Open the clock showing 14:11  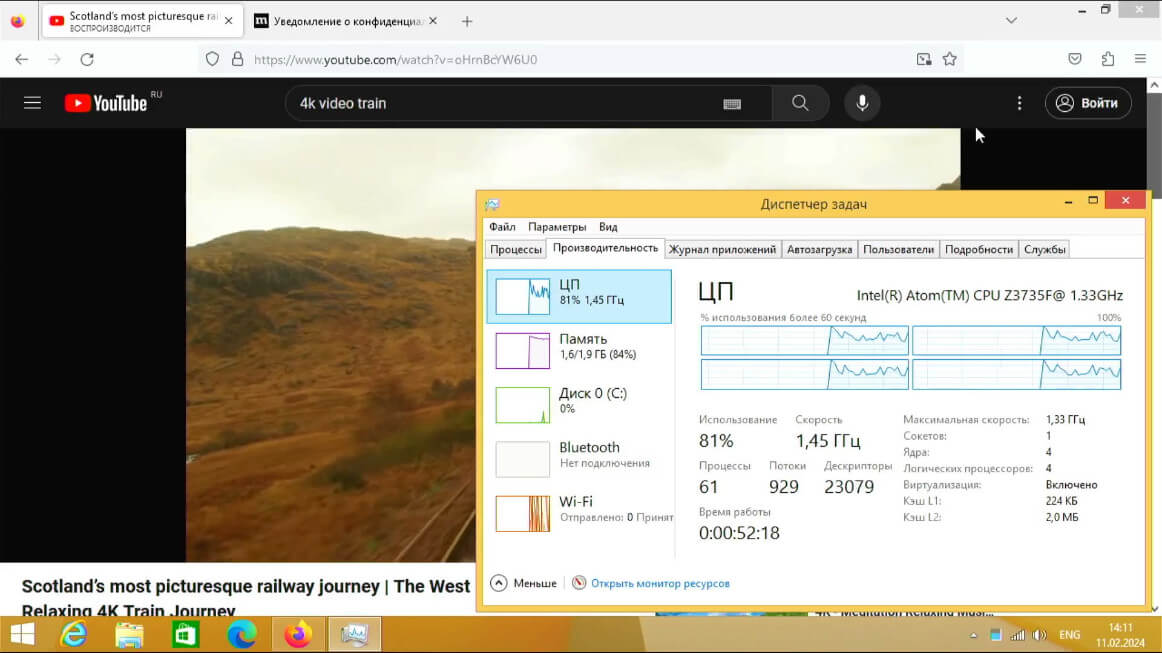[x=1120, y=635]
